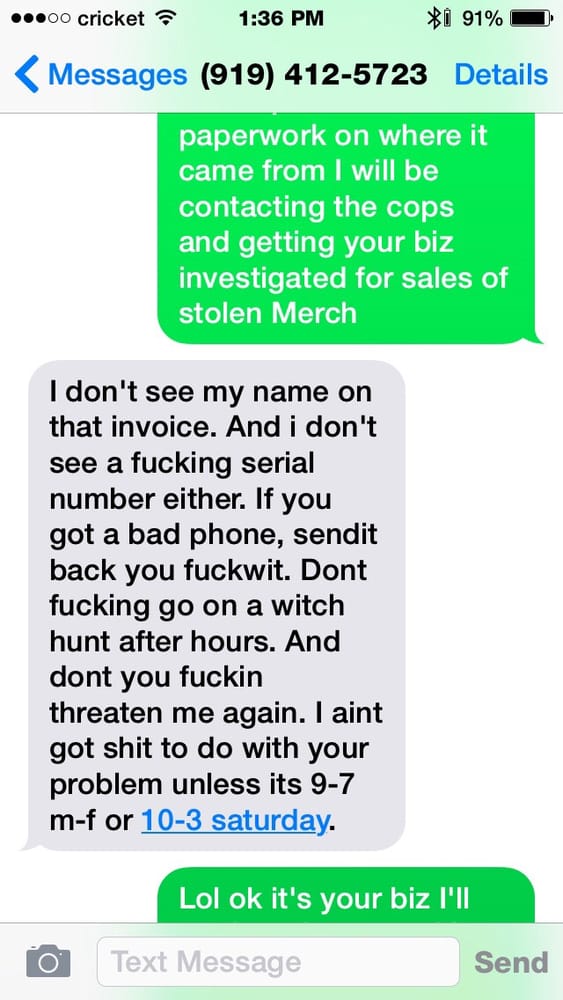Tap the 1:36 PM clock in status bar
563x1000 pixels.
coord(281,19)
